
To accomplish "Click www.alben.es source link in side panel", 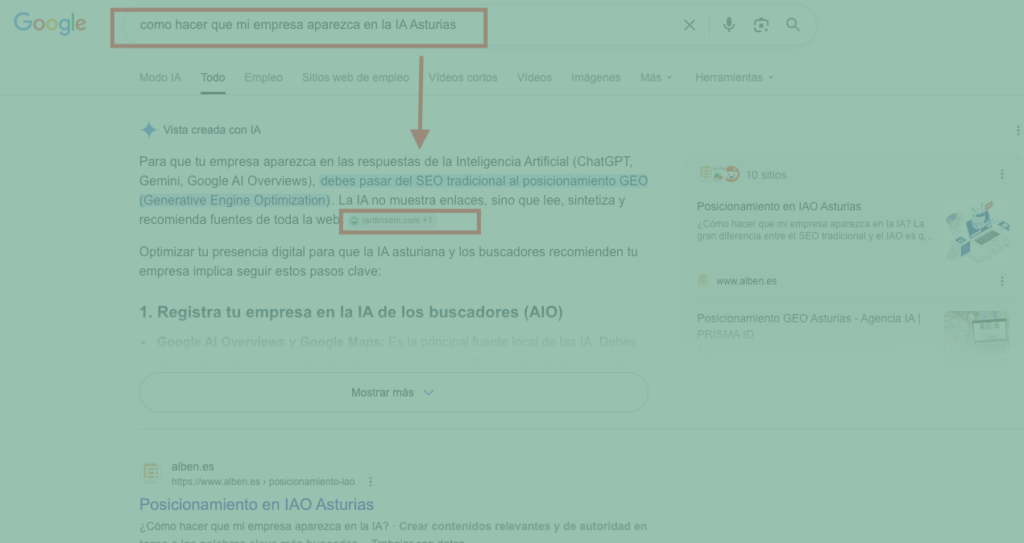I will coord(746,281).
